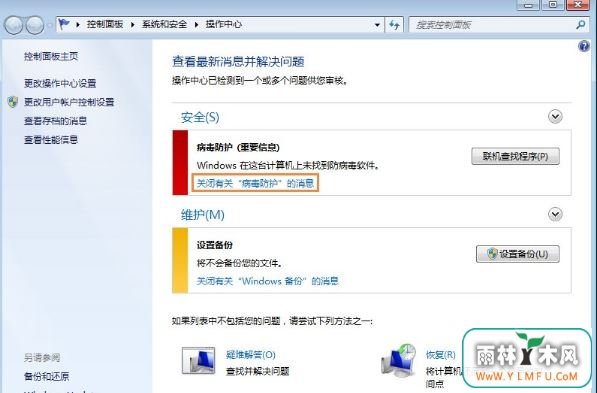
Task: Expand arrow before 控制面板 in breadcrumb
Action: (78, 25)
